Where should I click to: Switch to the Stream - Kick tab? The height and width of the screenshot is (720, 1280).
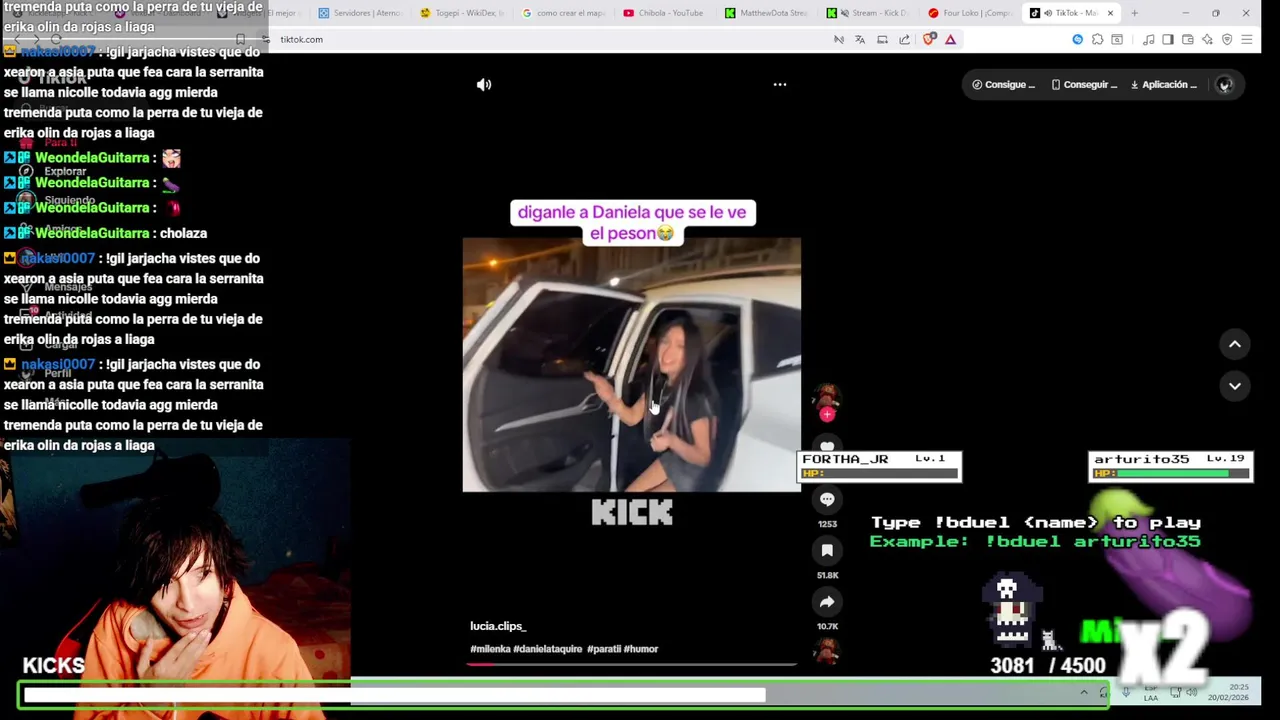click(x=867, y=13)
